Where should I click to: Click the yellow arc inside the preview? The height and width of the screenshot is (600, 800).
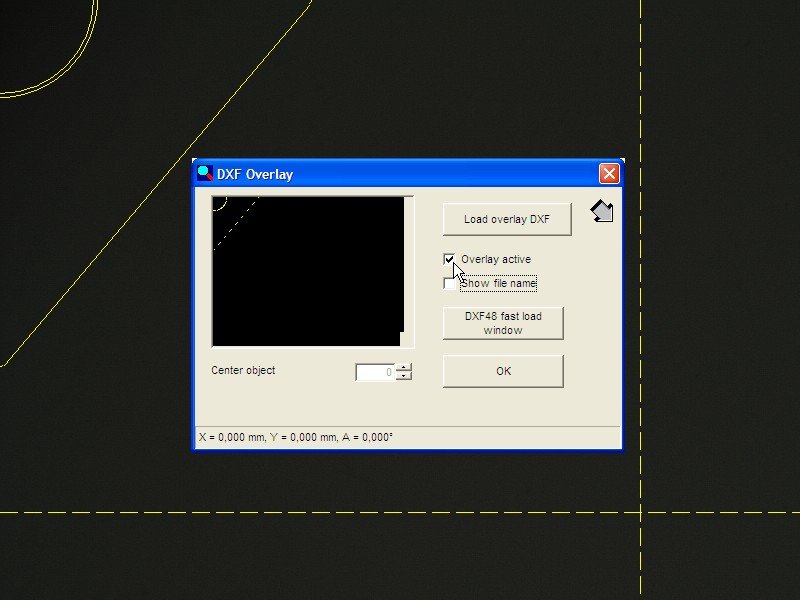click(224, 205)
